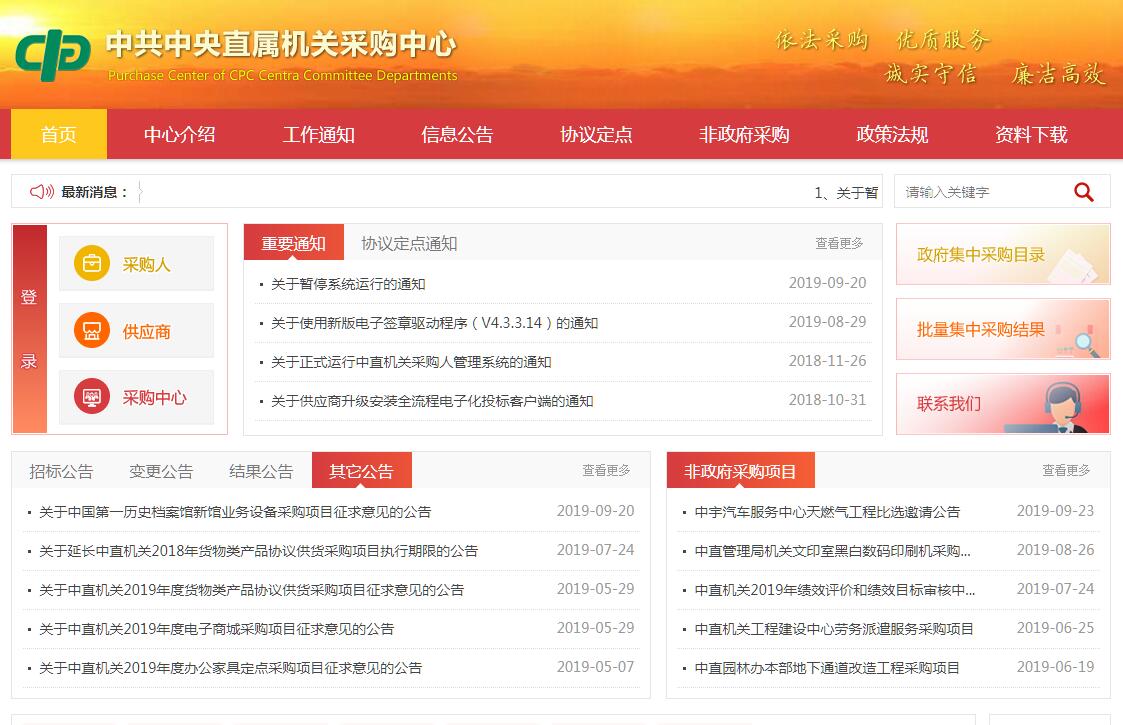Image resolution: width=1123 pixels, height=725 pixels.
Task: Open 政策法规 in the navigation bar
Action: pos(892,134)
